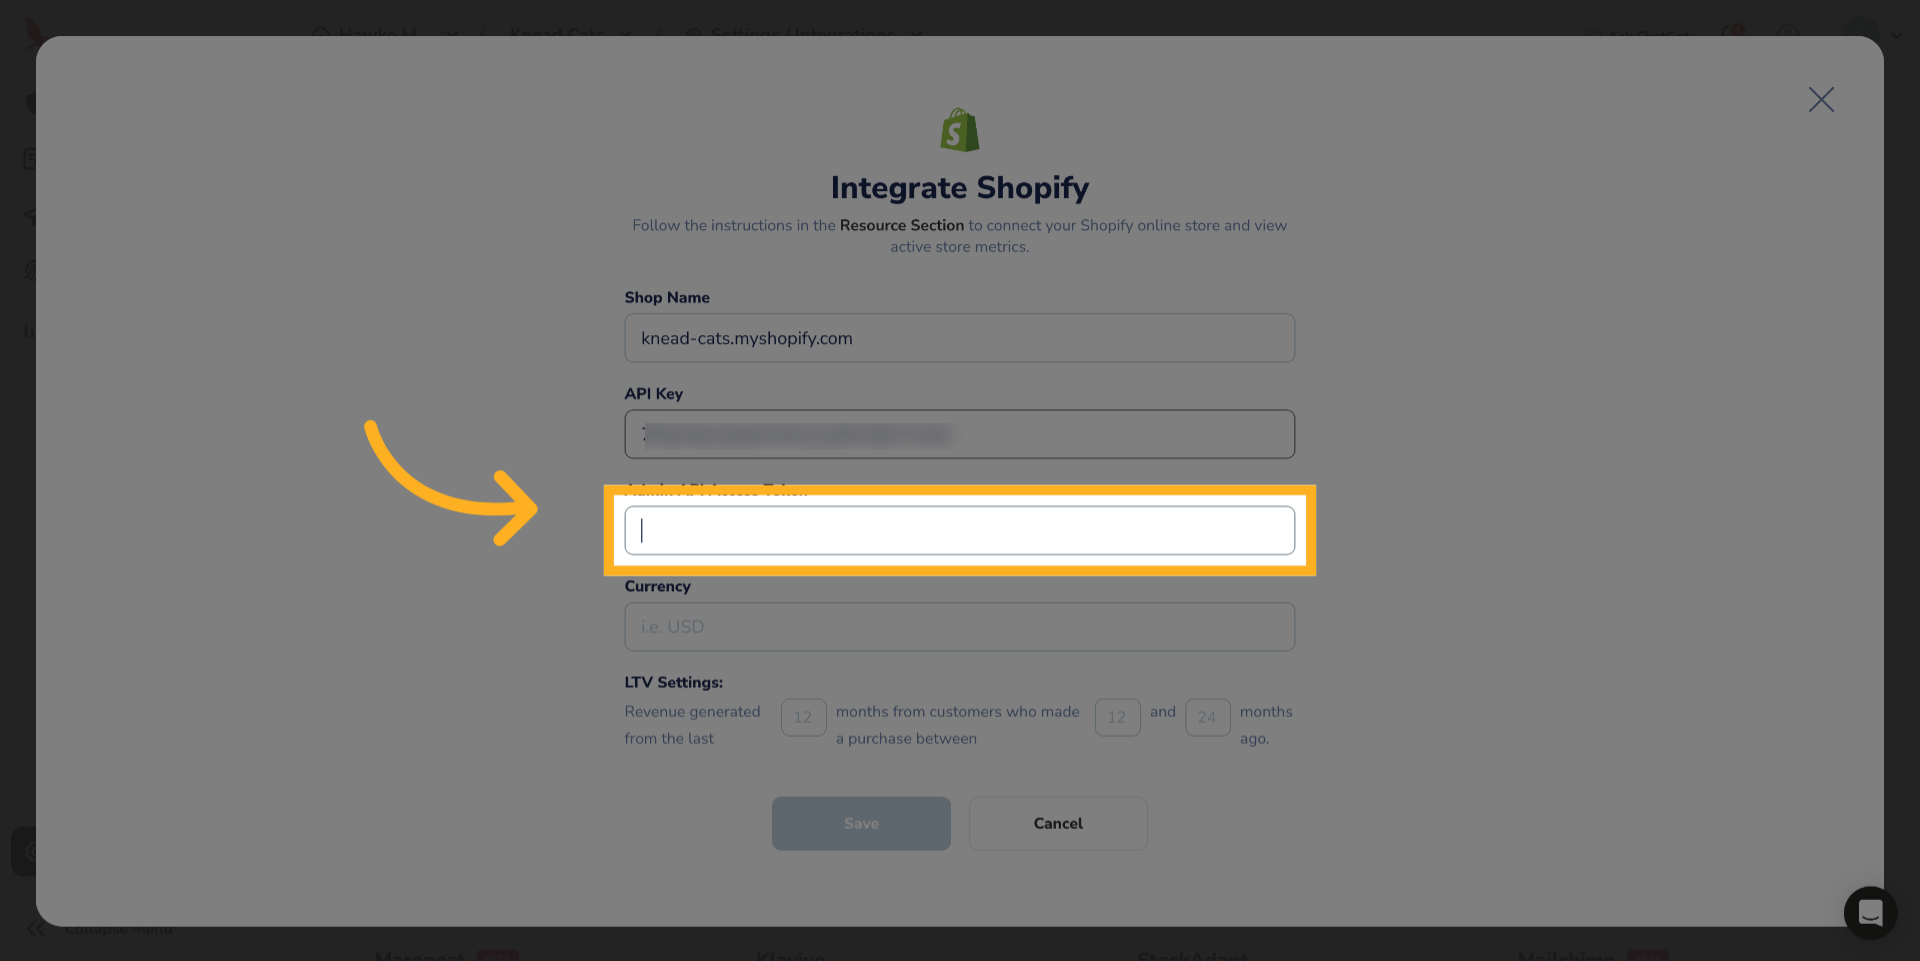Click the highlighted Admin API Access Token field
This screenshot has width=1920, height=961.
coord(959,530)
